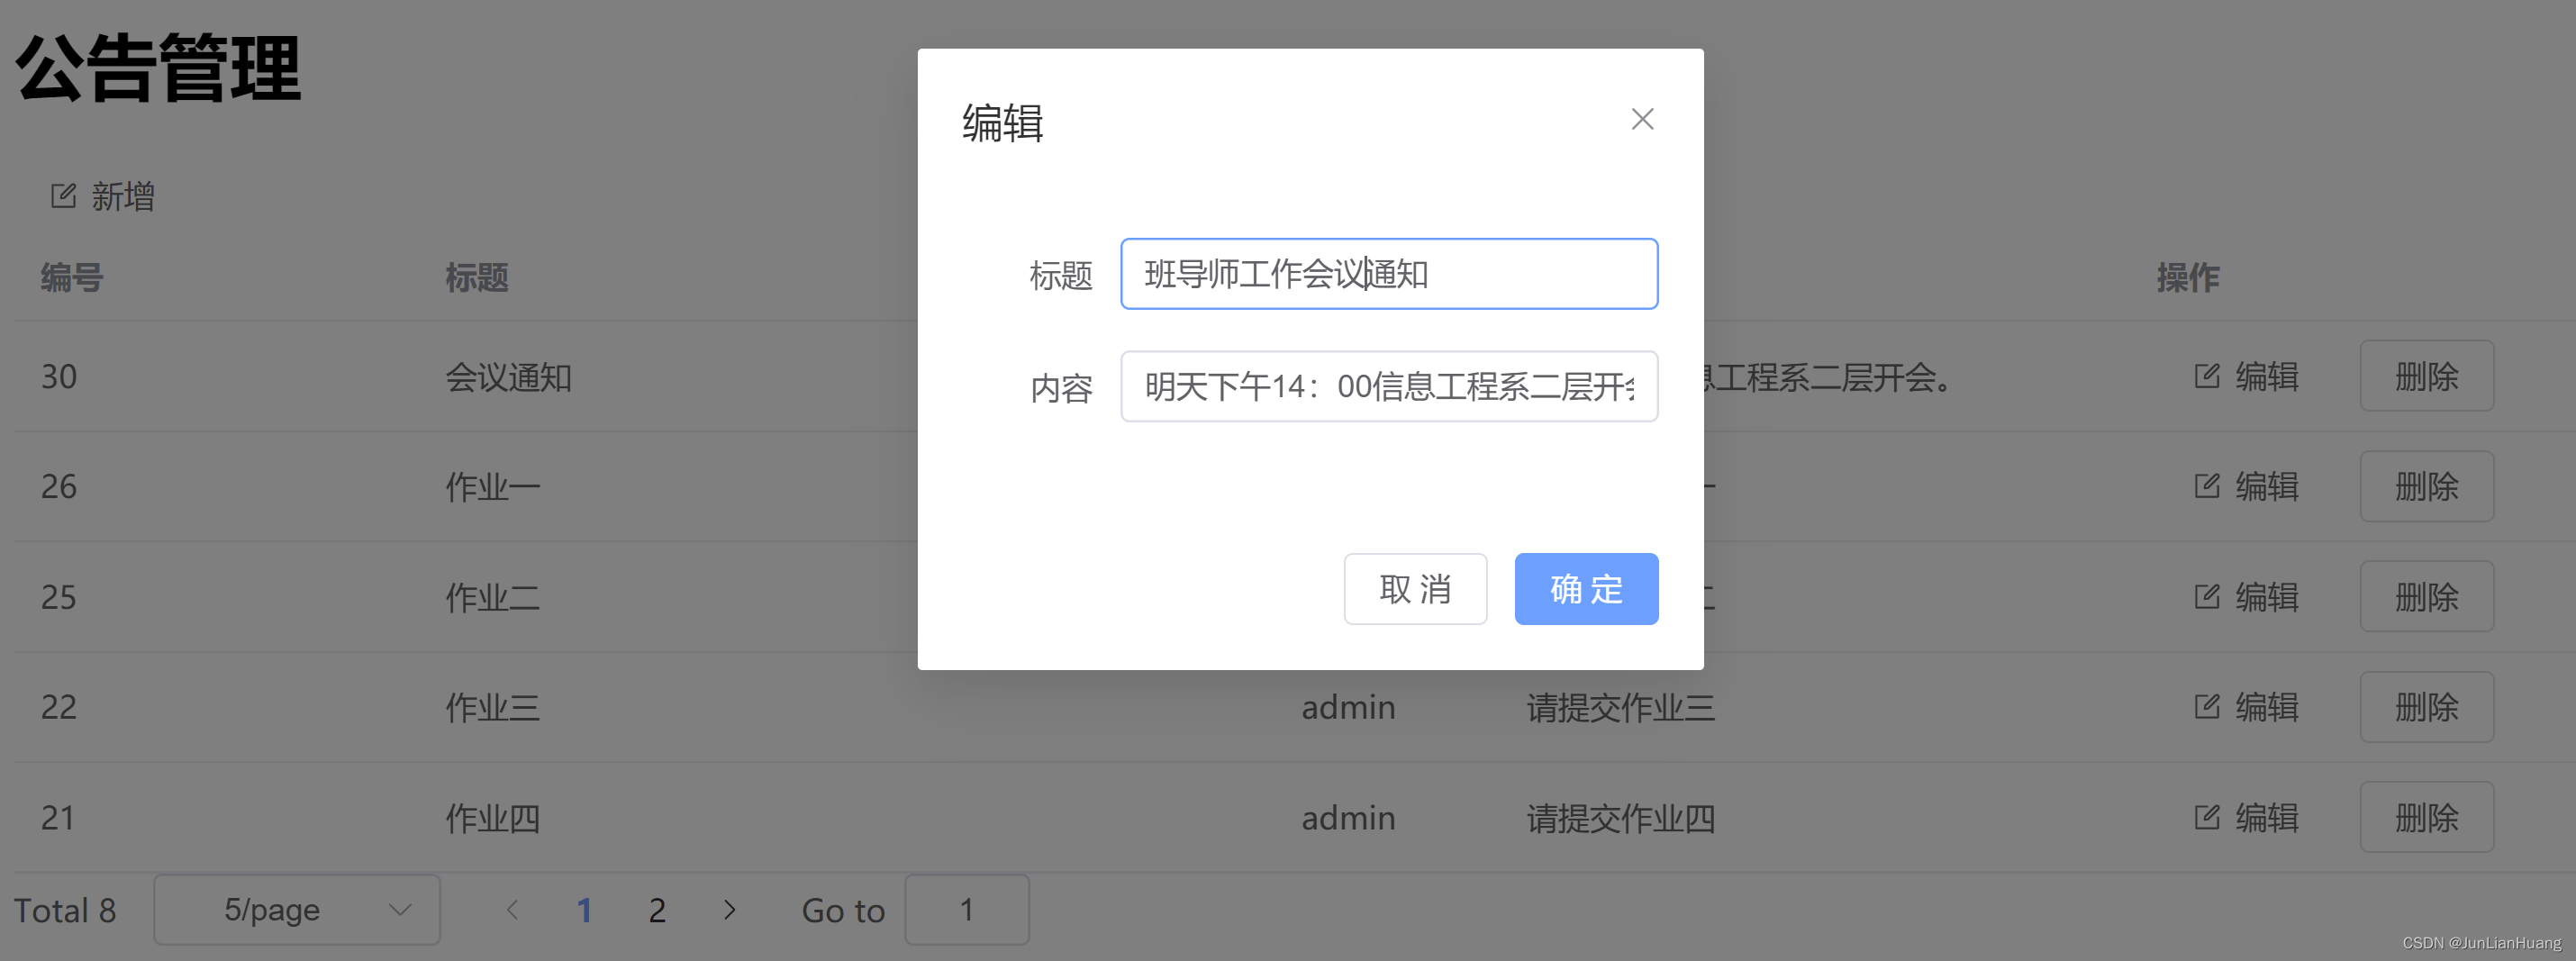Image resolution: width=2576 pixels, height=961 pixels.
Task: Click admin in the 作业四 row
Action: pos(1348,817)
